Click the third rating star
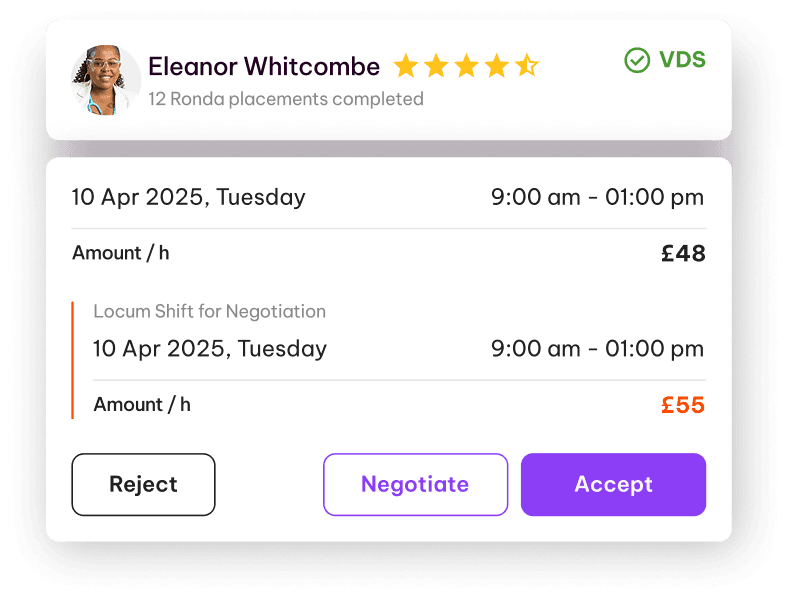This screenshot has height=599, width=791. (467, 66)
